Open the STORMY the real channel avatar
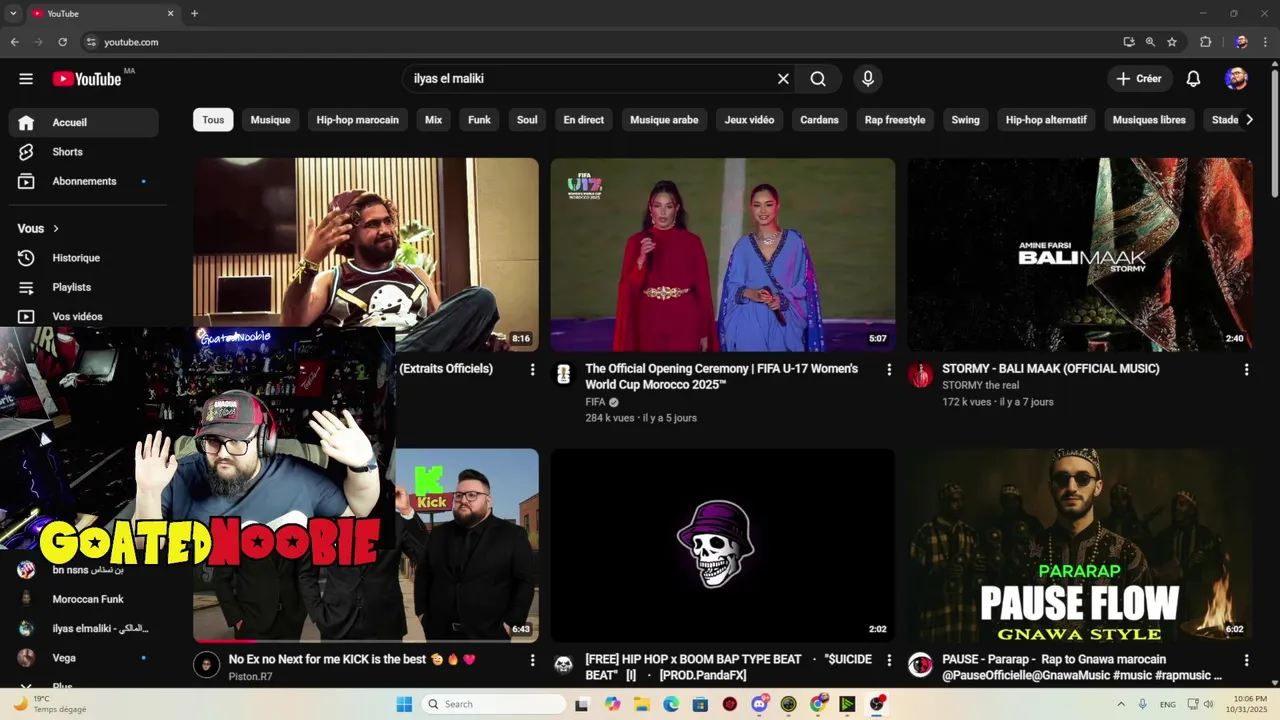Viewport: 1280px width, 720px height. [x=920, y=375]
